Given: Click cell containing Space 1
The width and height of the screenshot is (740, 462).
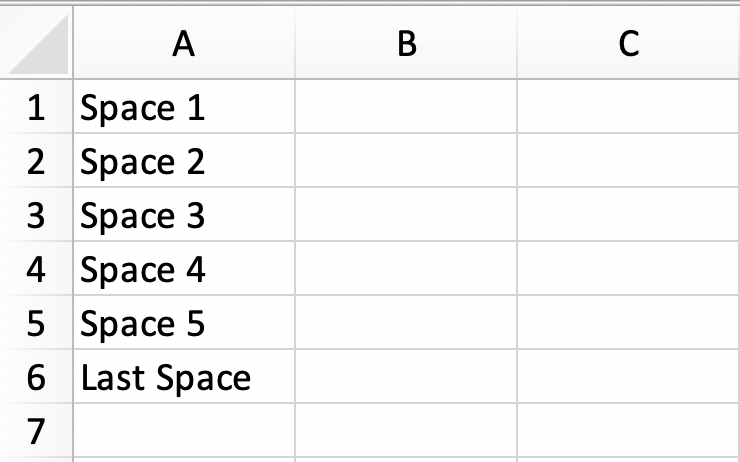Looking at the screenshot, I should [184, 107].
